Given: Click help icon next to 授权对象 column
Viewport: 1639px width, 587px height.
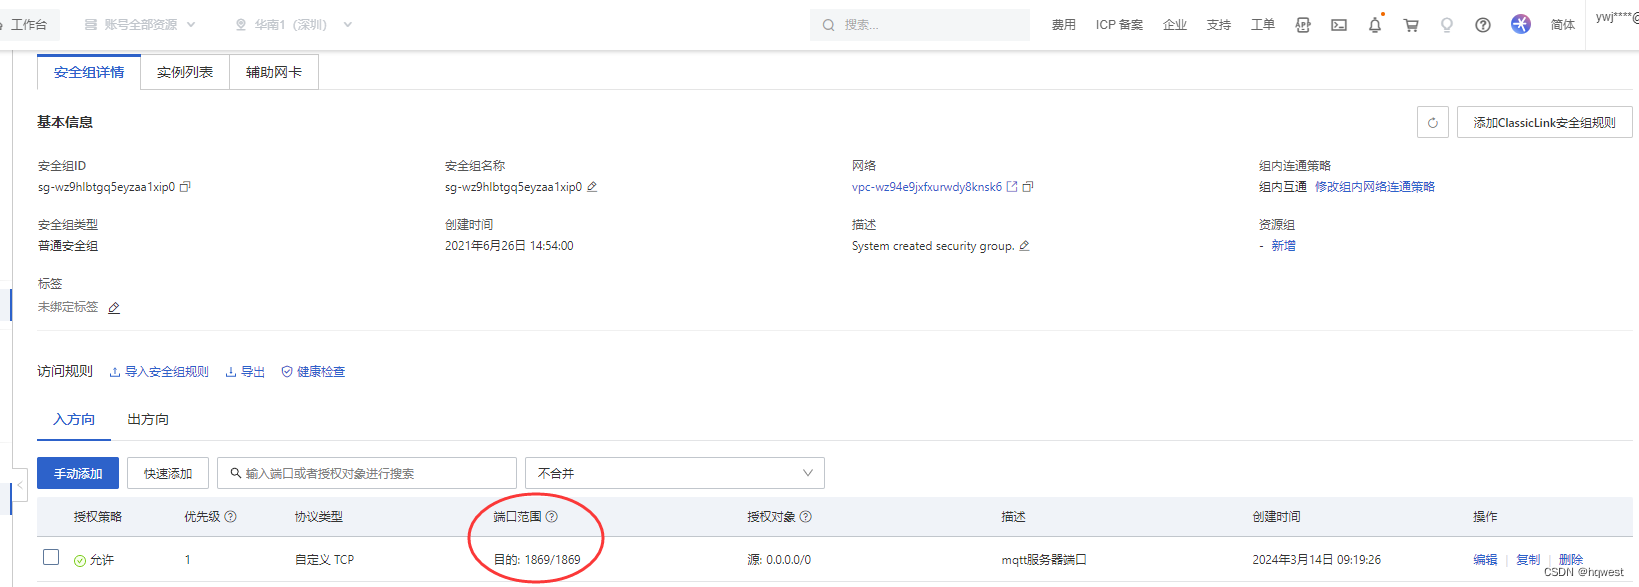Looking at the screenshot, I should pyautogui.click(x=806, y=517).
